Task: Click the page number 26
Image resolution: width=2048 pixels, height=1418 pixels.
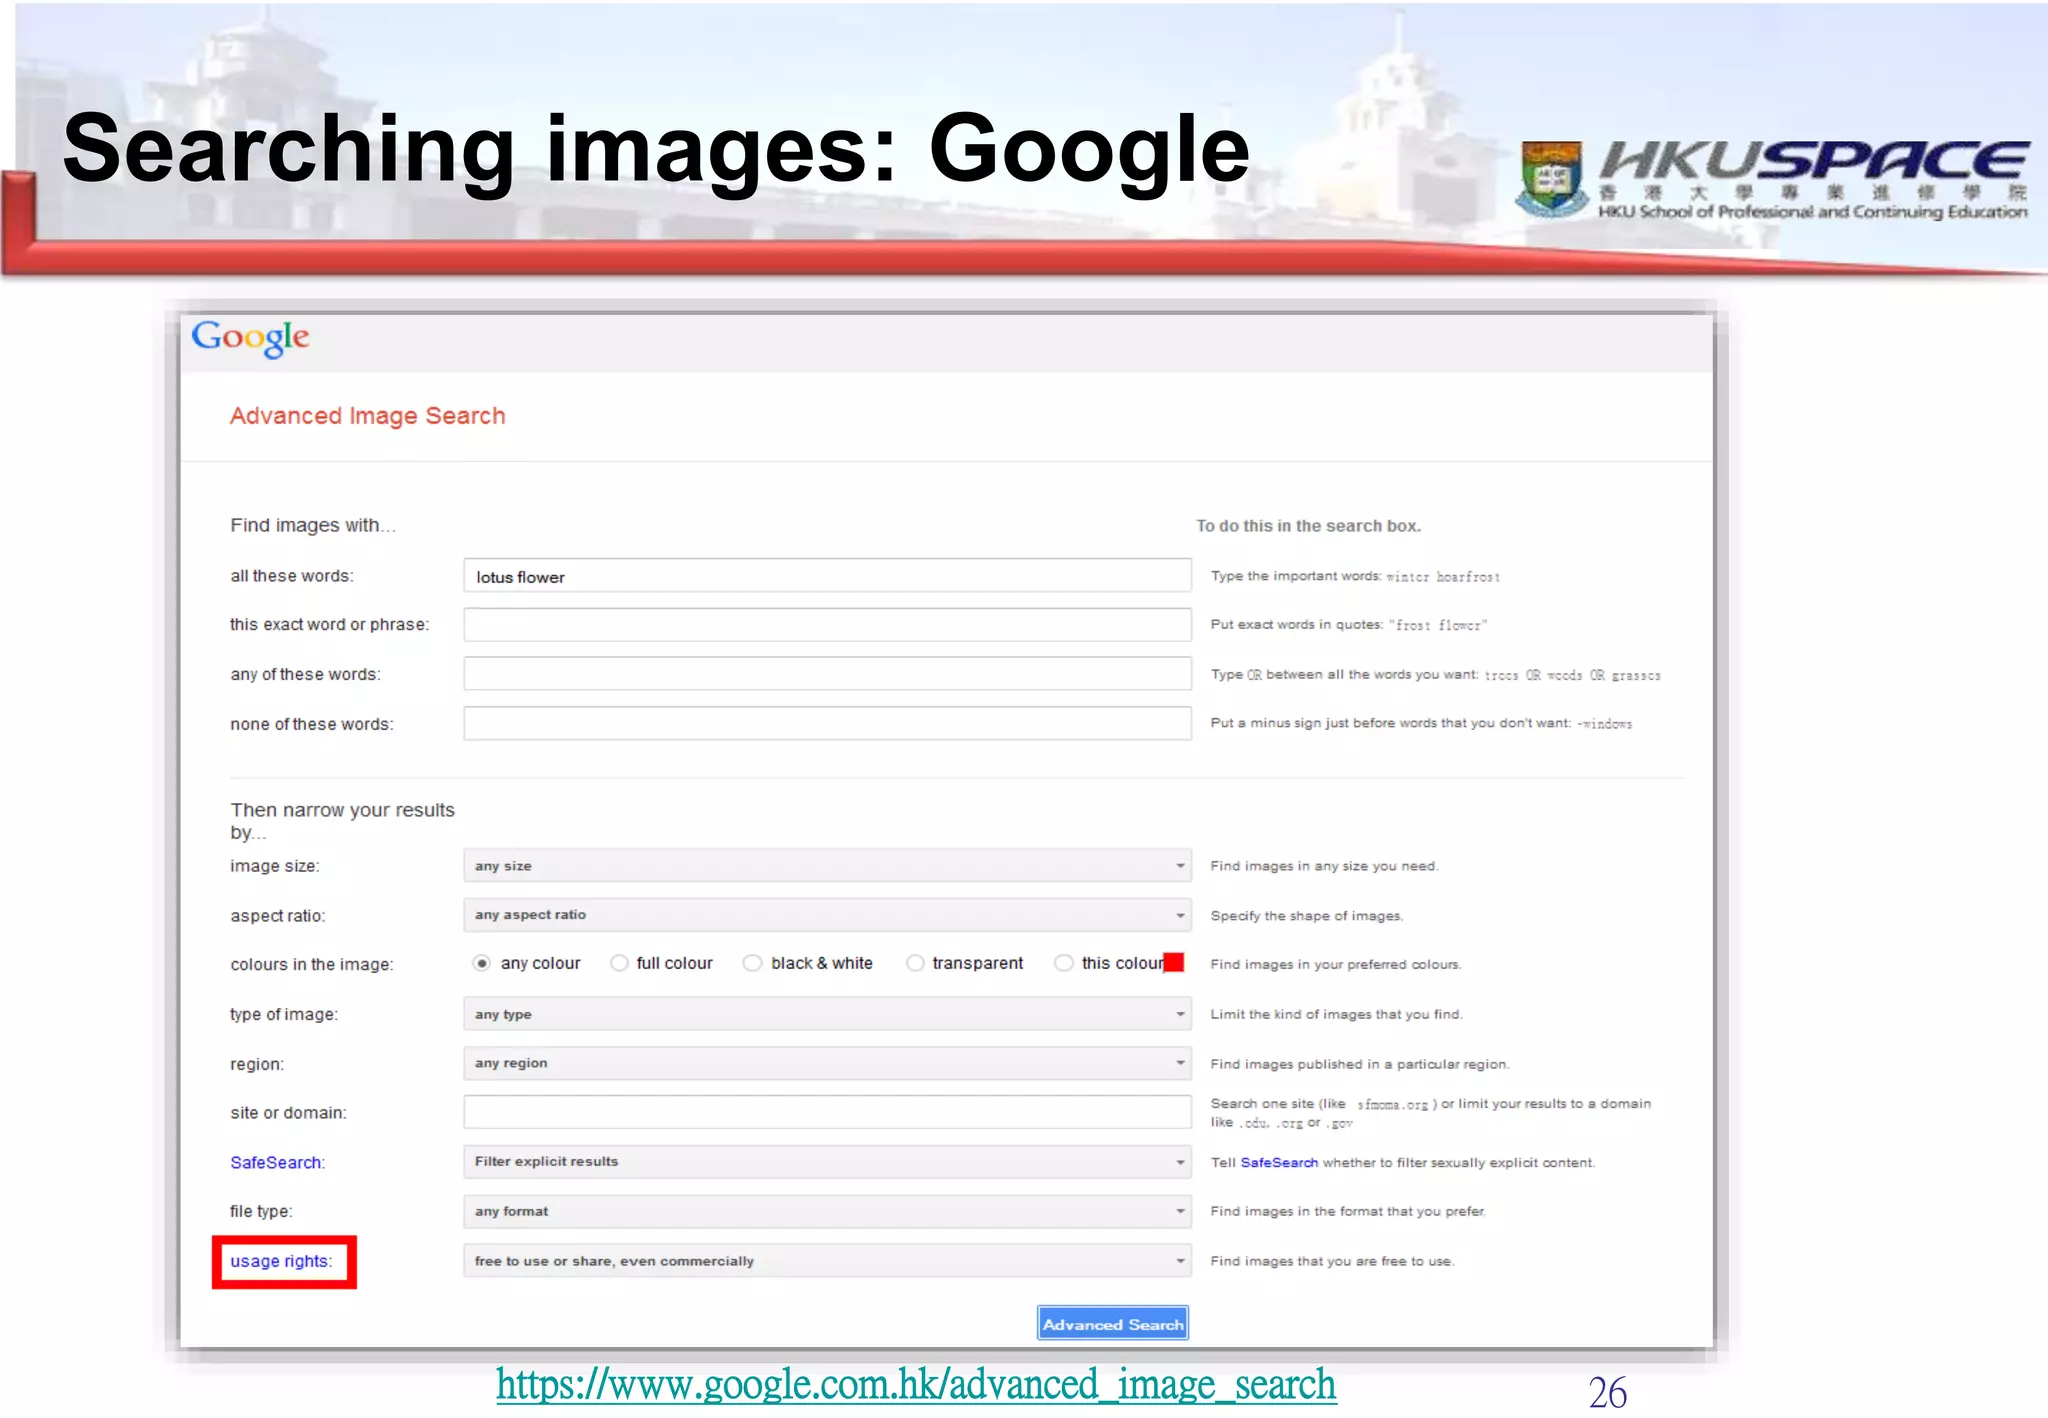Action: coord(1608,1391)
